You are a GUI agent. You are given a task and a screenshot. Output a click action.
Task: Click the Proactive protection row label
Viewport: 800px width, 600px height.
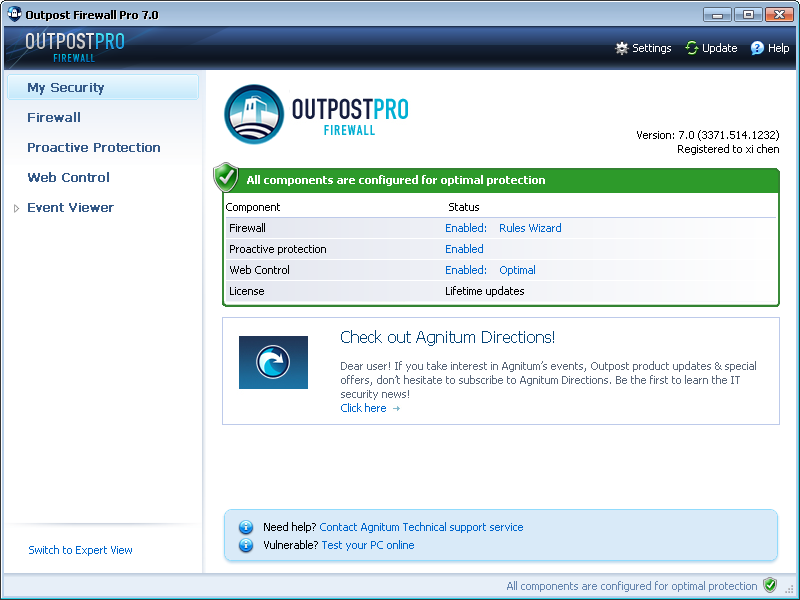[x=278, y=249]
